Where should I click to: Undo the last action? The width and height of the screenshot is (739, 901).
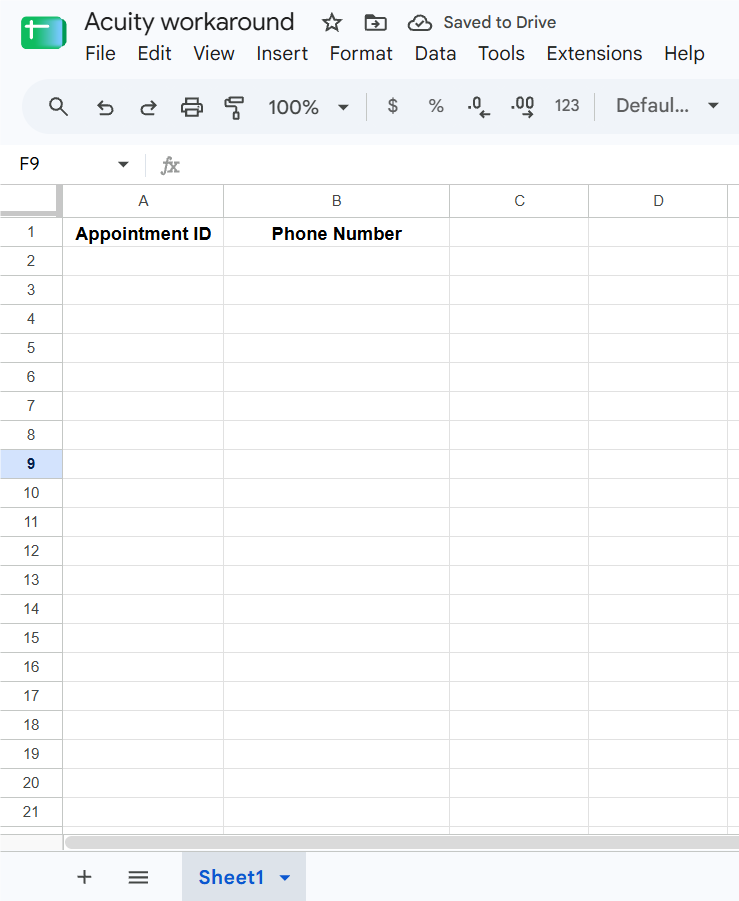pyautogui.click(x=105, y=107)
